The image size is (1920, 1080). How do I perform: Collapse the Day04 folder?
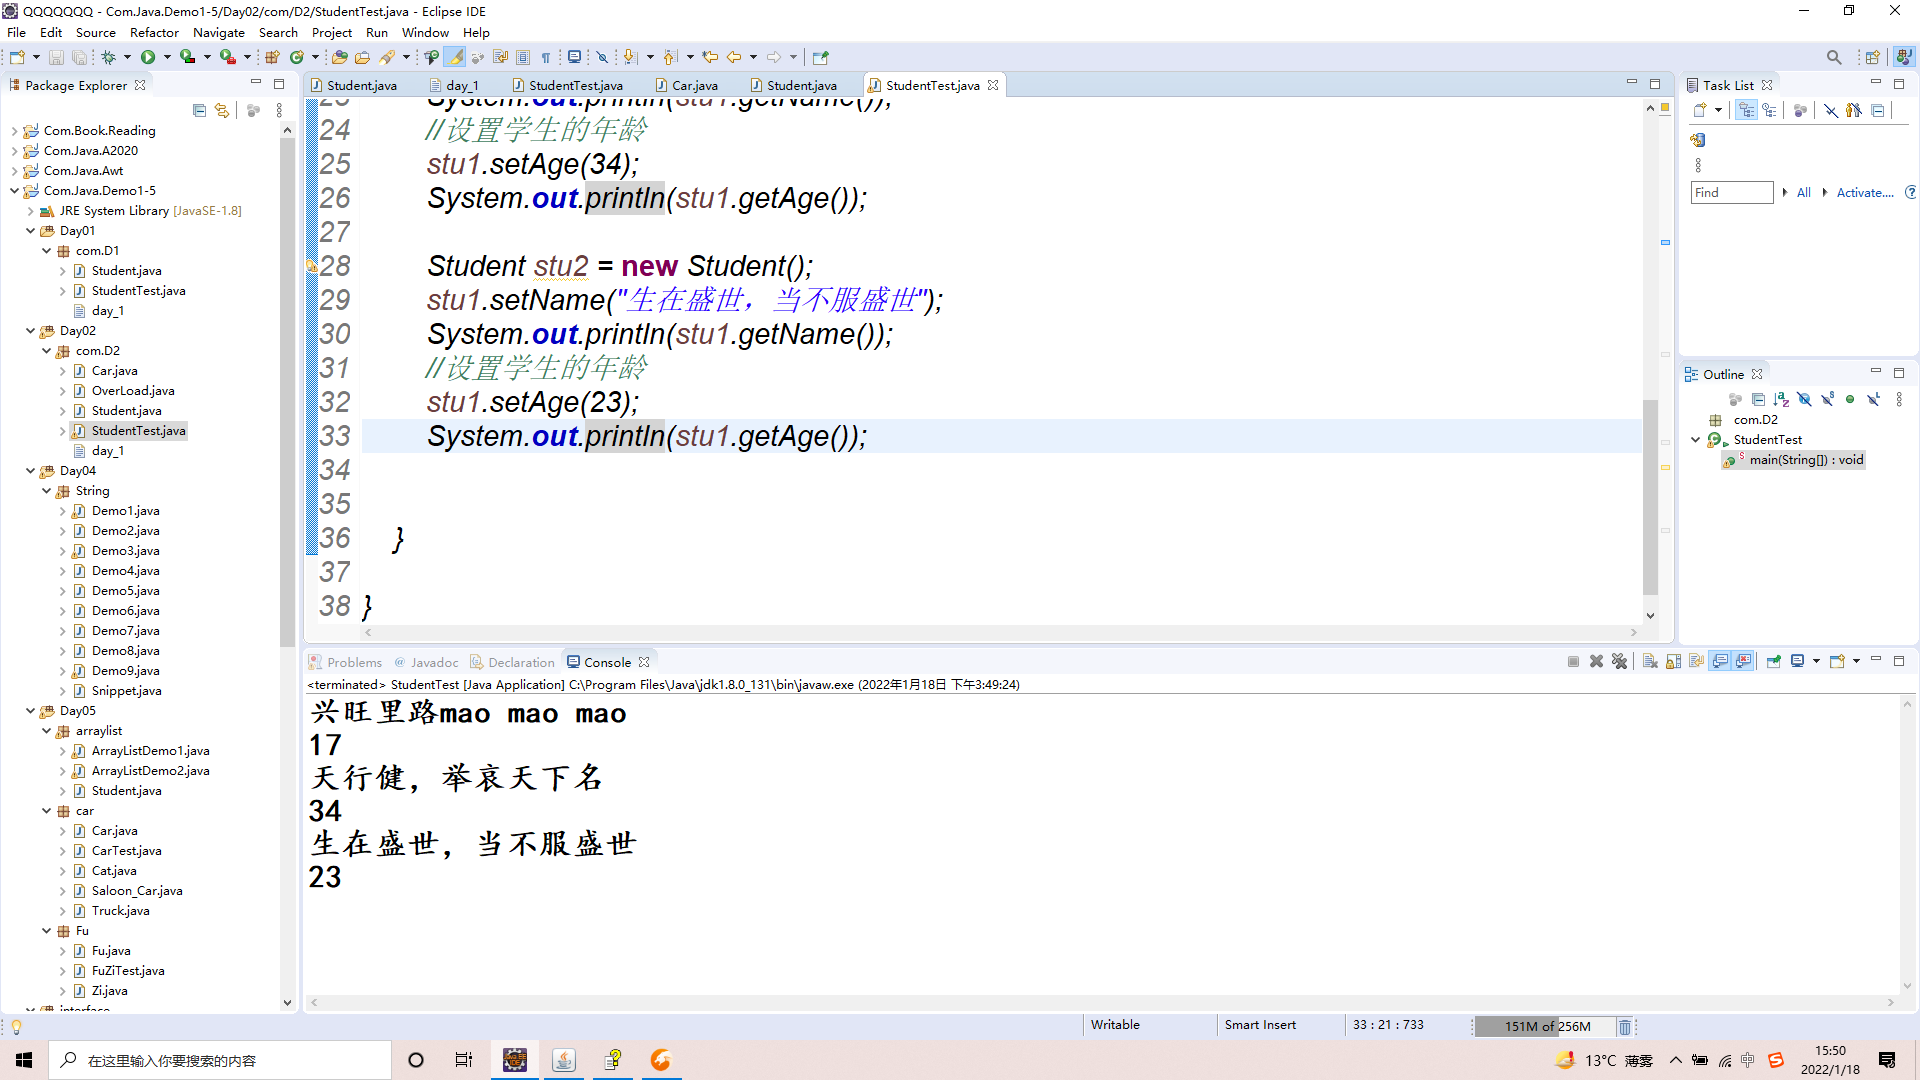31,471
